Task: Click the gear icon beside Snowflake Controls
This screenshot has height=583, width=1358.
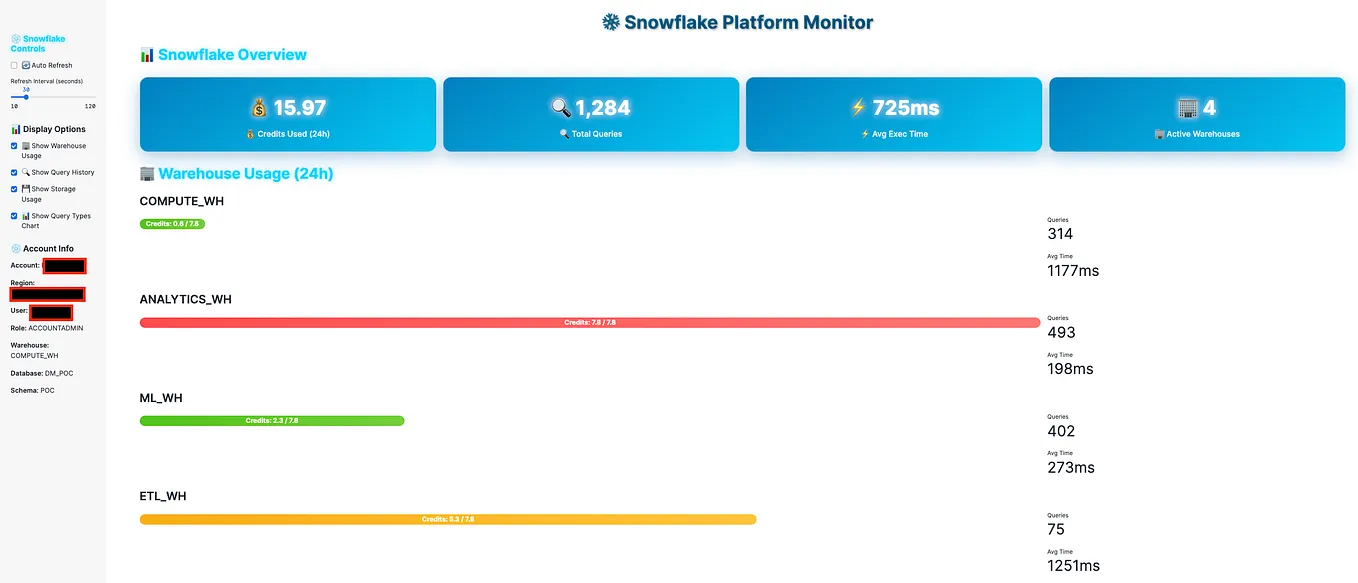Action: coord(14,39)
